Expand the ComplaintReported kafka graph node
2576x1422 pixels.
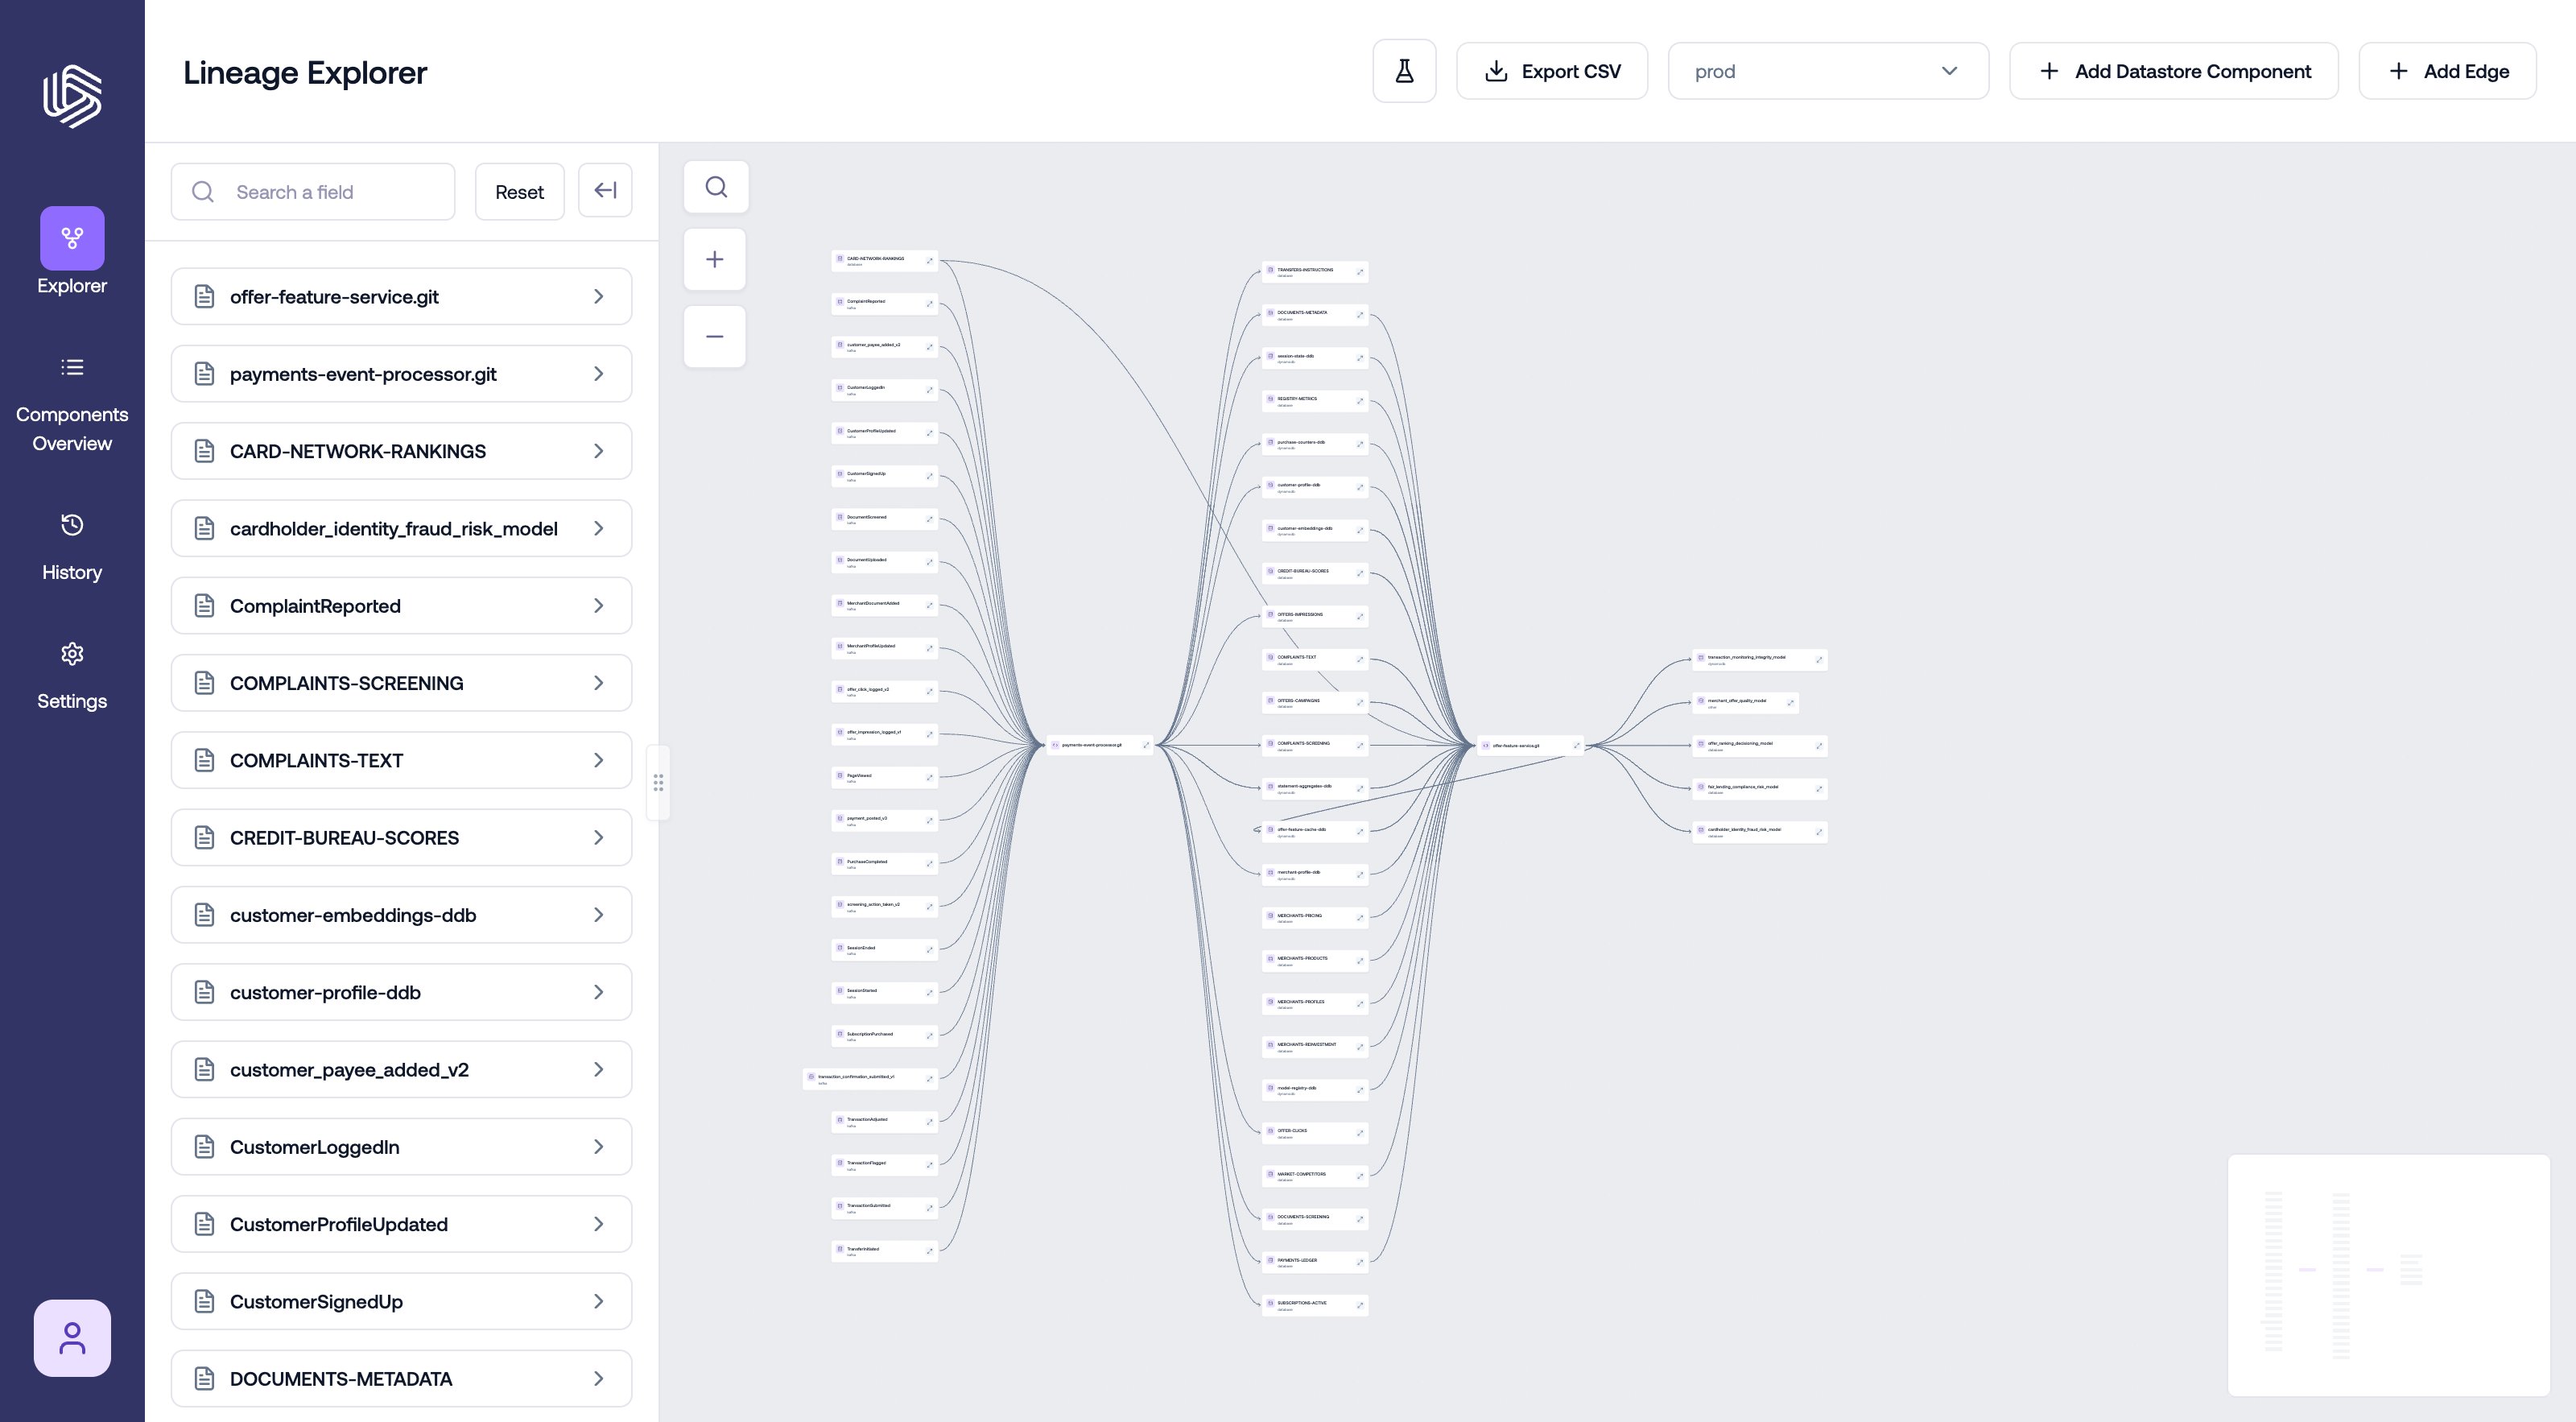[x=929, y=304]
